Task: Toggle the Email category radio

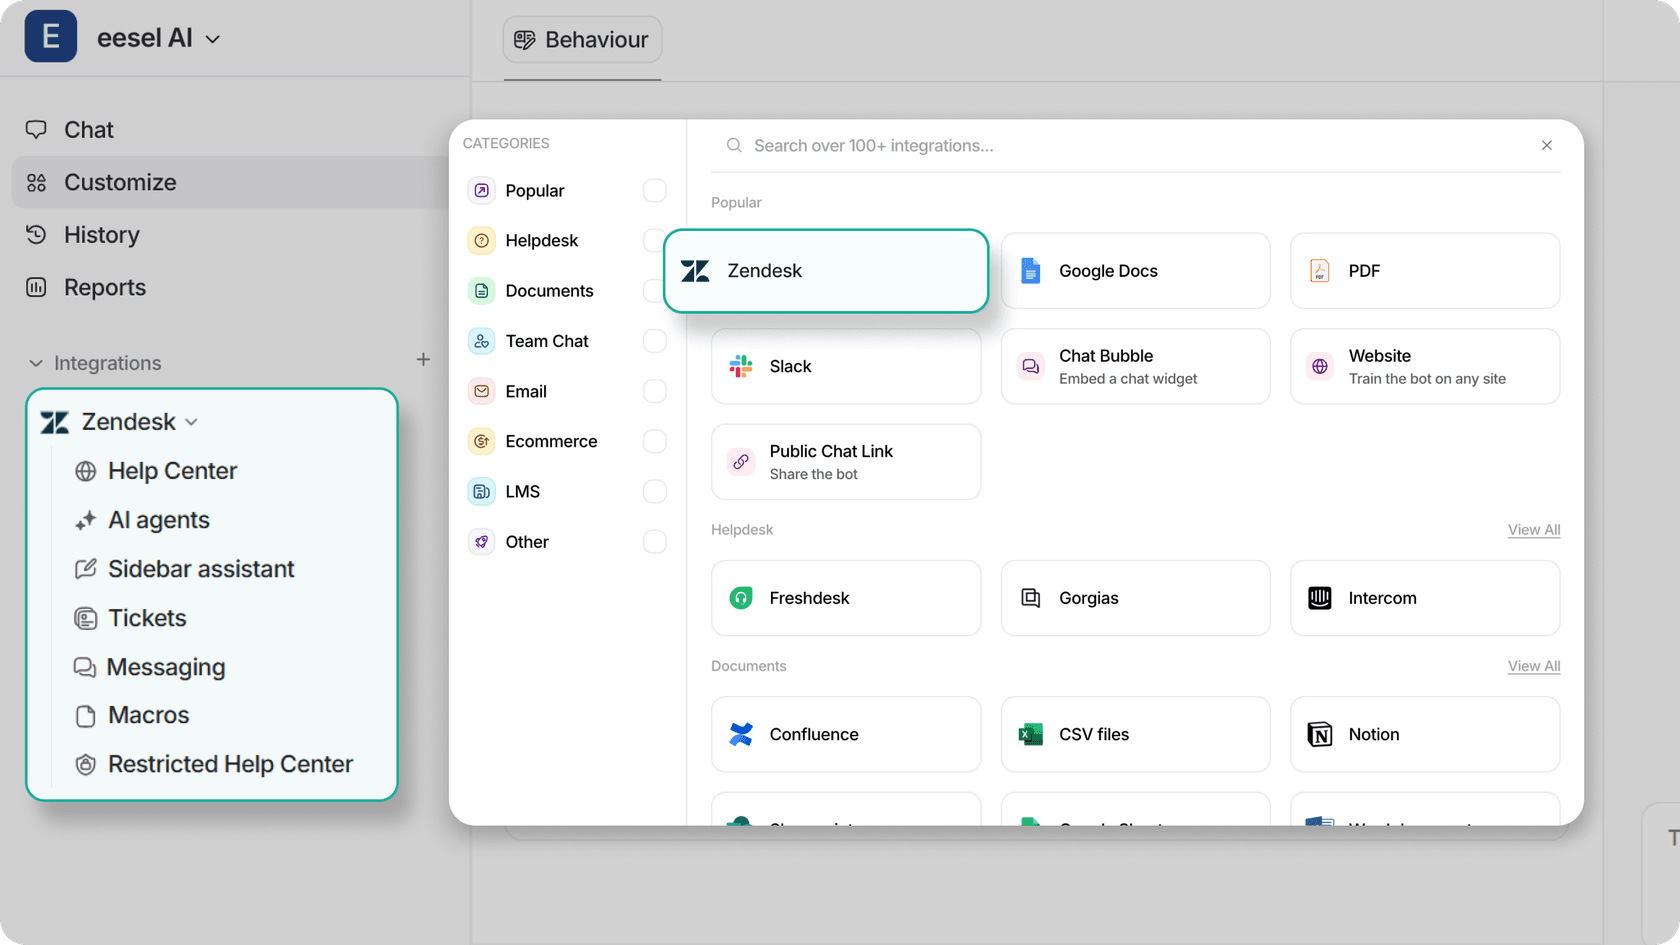Action: click(x=655, y=391)
